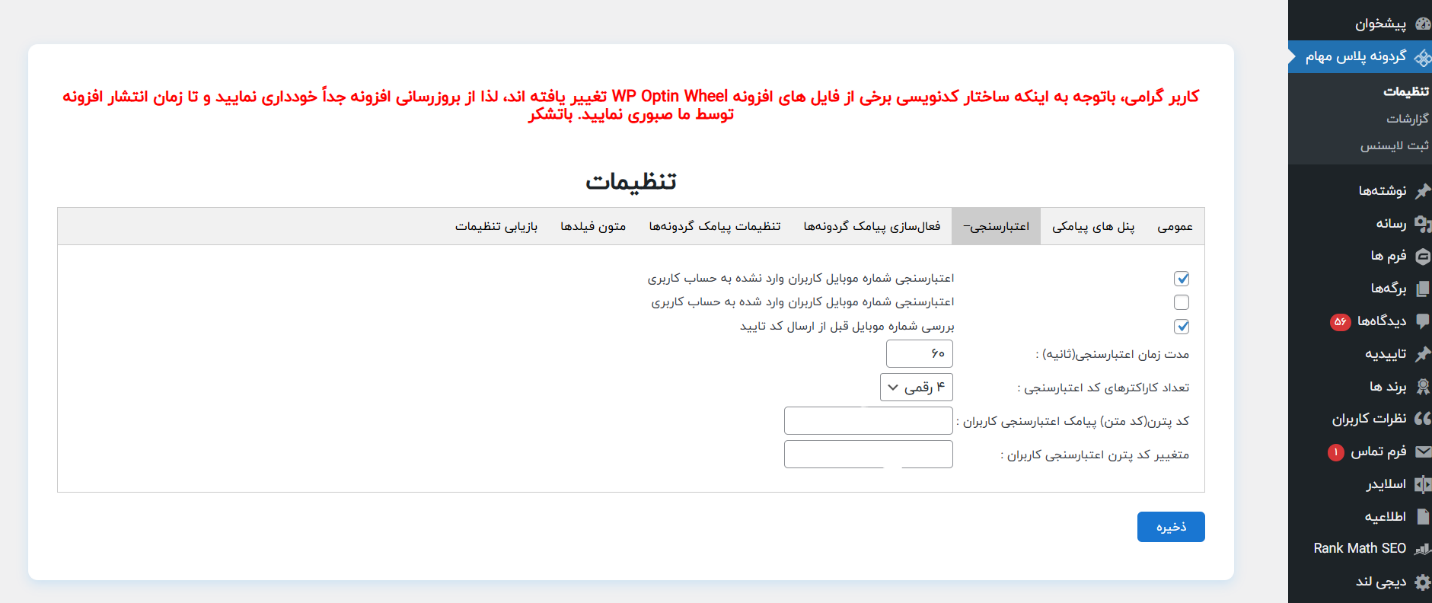Click the برگه‌ها pages icon
Viewport: 1432px width, 603px height.
[x=1422, y=289]
